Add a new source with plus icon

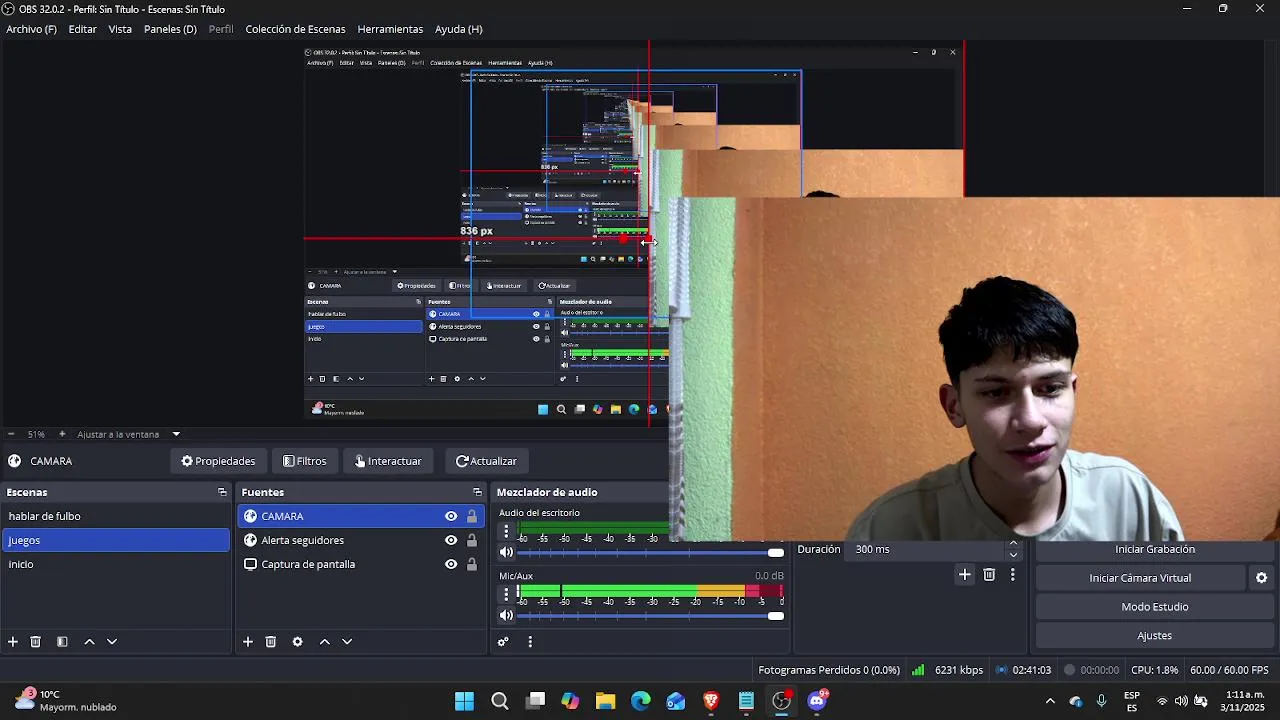pos(248,642)
